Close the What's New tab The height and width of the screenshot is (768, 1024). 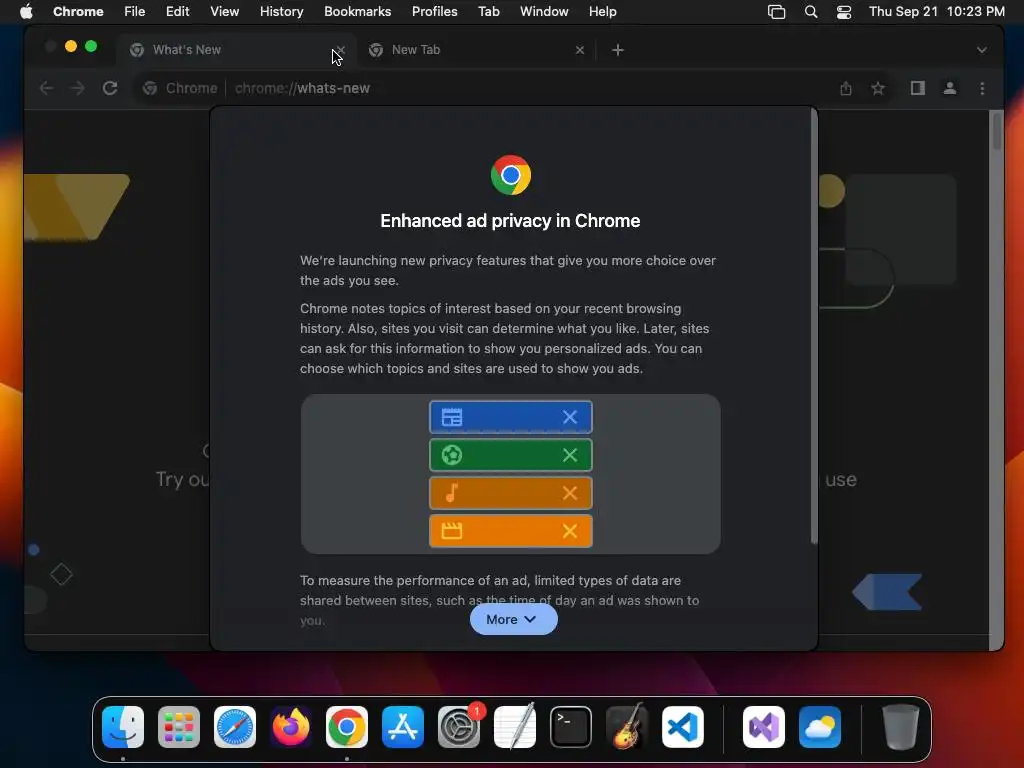click(x=341, y=50)
